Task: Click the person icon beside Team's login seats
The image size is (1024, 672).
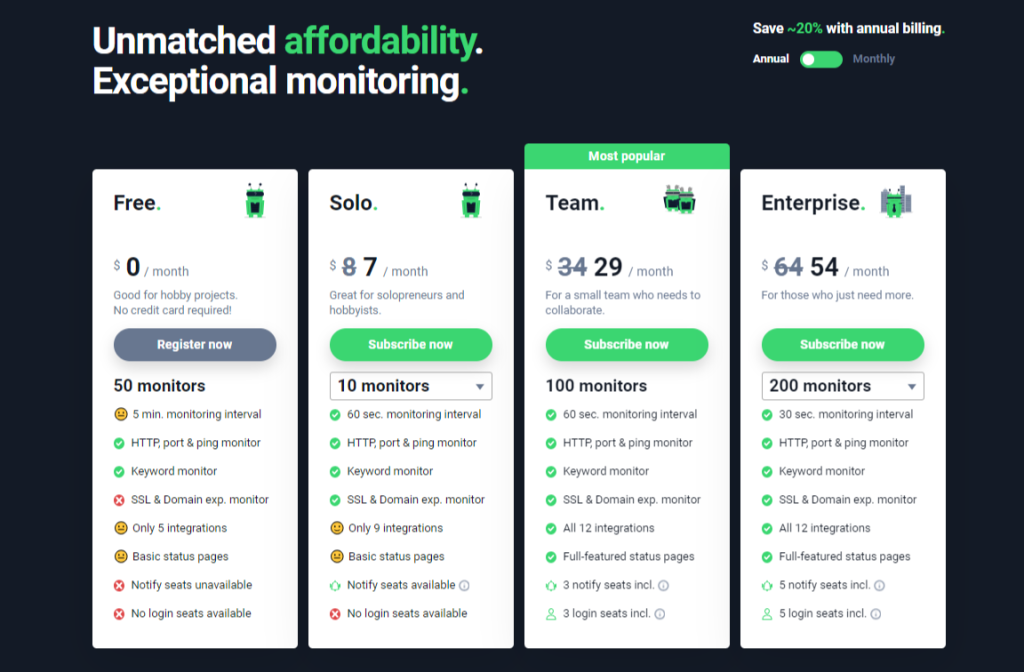Action: pos(552,613)
